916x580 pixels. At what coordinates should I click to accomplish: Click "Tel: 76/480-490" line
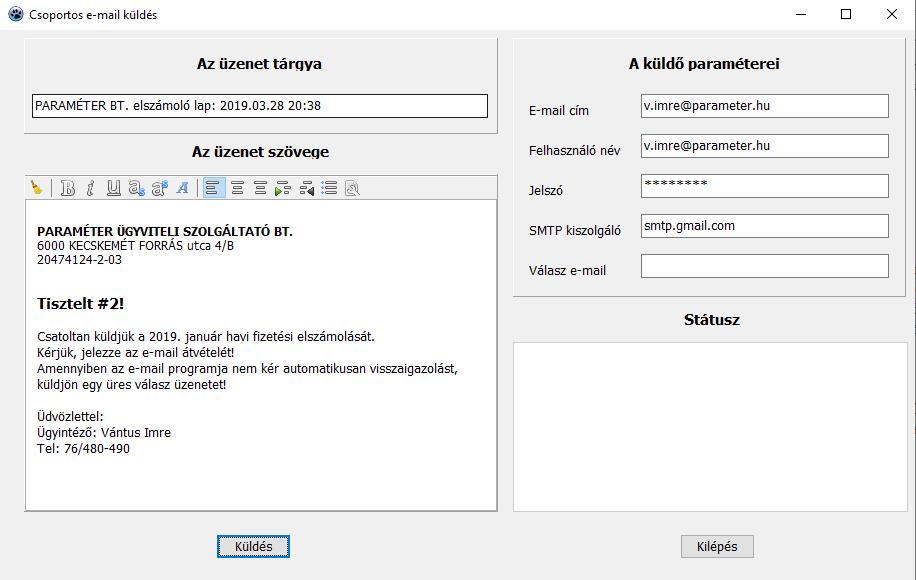click(84, 449)
